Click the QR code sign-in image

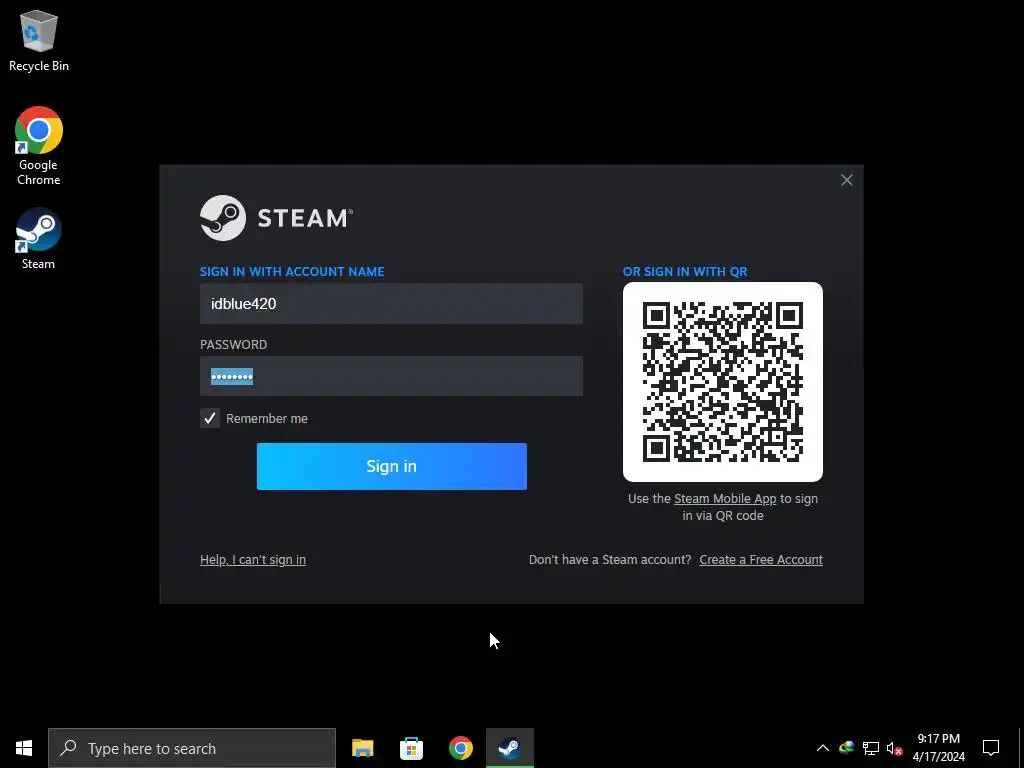[x=723, y=382]
